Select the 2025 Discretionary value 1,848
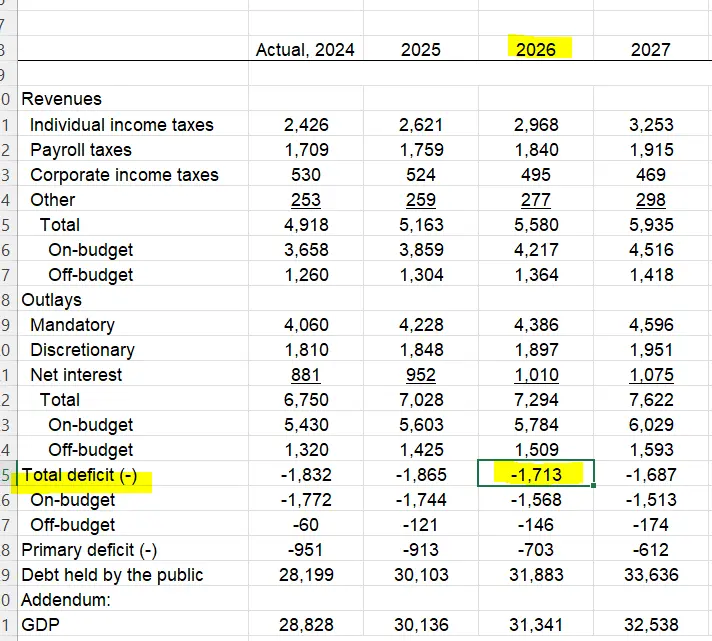Viewport: 712px width, 641px height. pyautogui.click(x=419, y=350)
